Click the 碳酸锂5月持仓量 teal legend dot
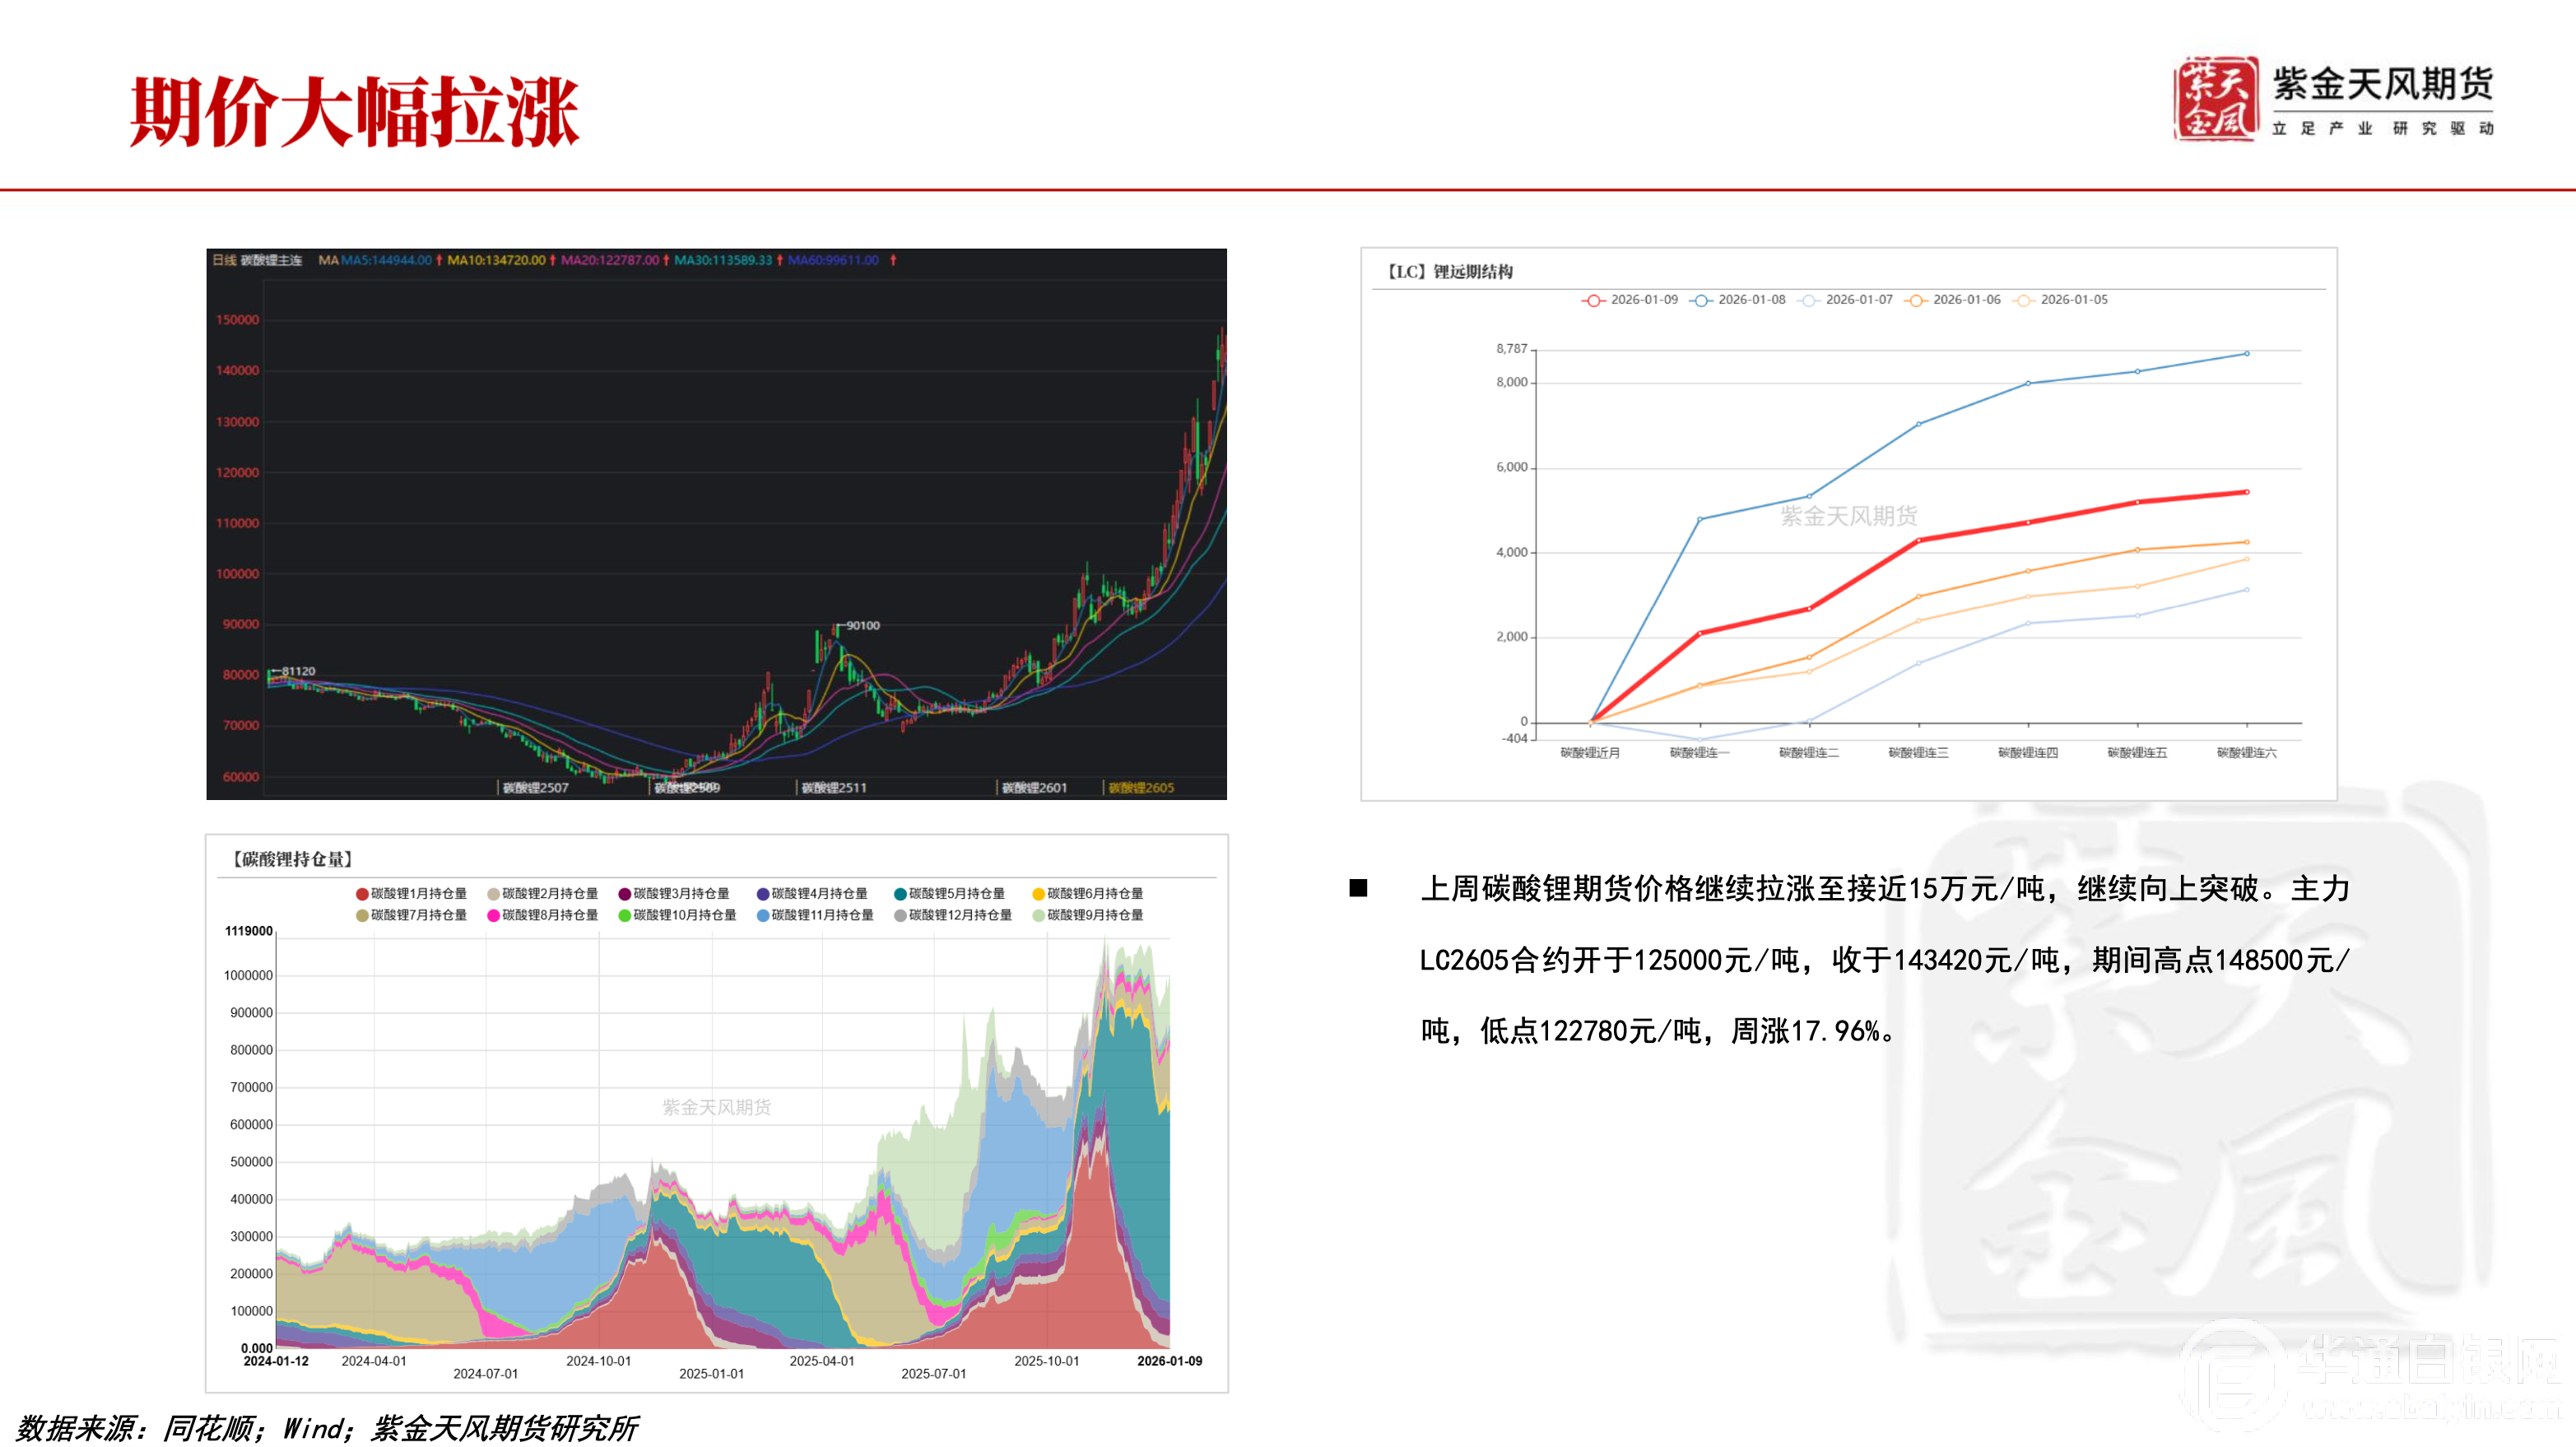This screenshot has height=1447, width=2576. pyautogui.click(x=900, y=894)
